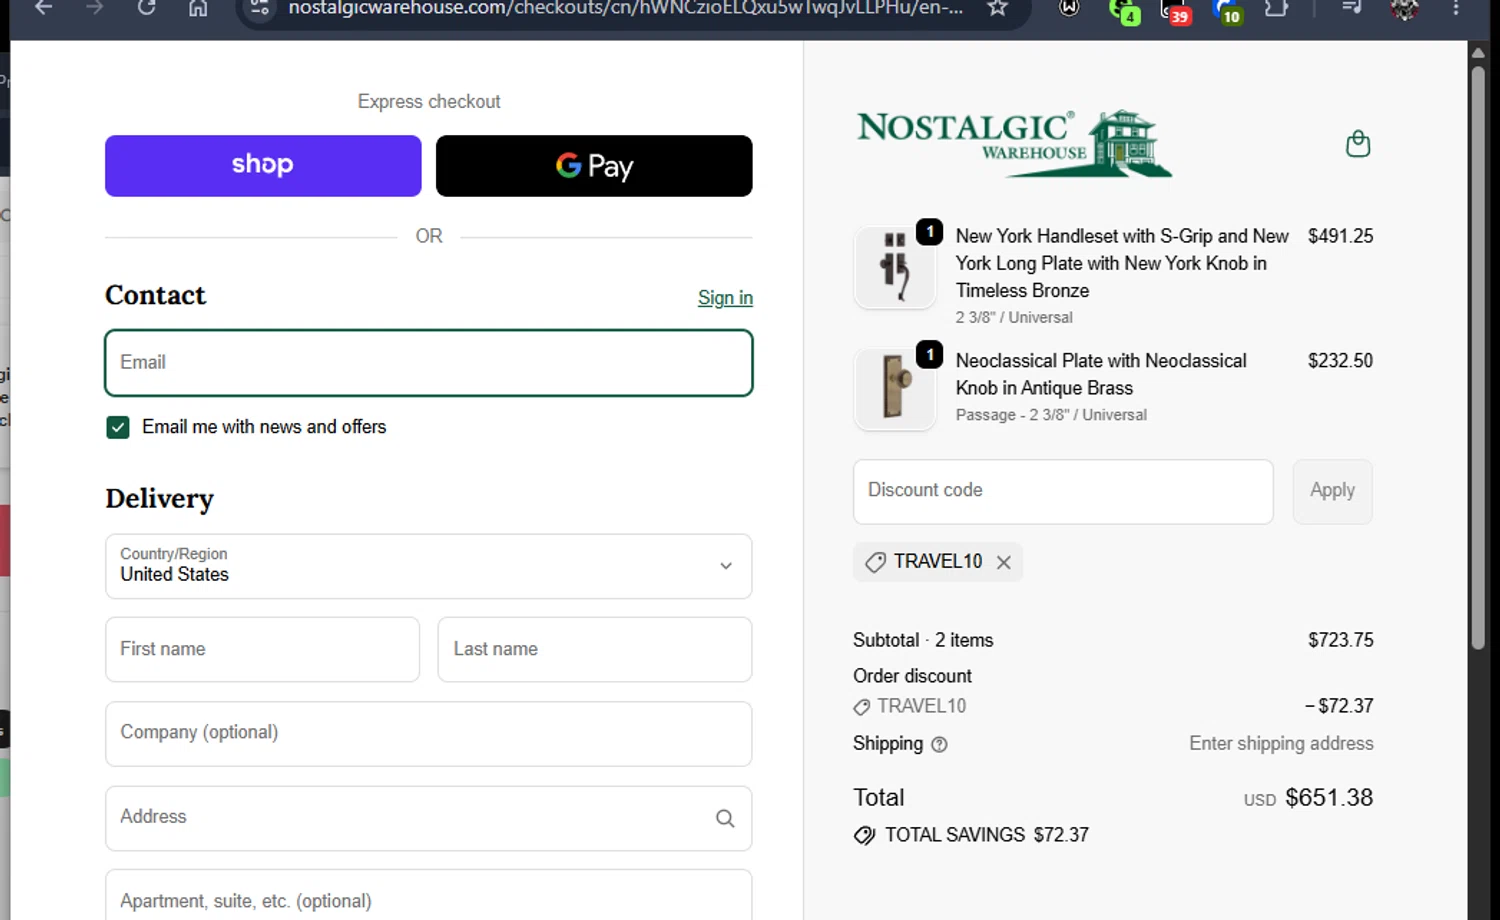Image resolution: width=1500 pixels, height=920 pixels.
Task: Click the Nostalgic Warehouse logo
Action: tap(1014, 144)
